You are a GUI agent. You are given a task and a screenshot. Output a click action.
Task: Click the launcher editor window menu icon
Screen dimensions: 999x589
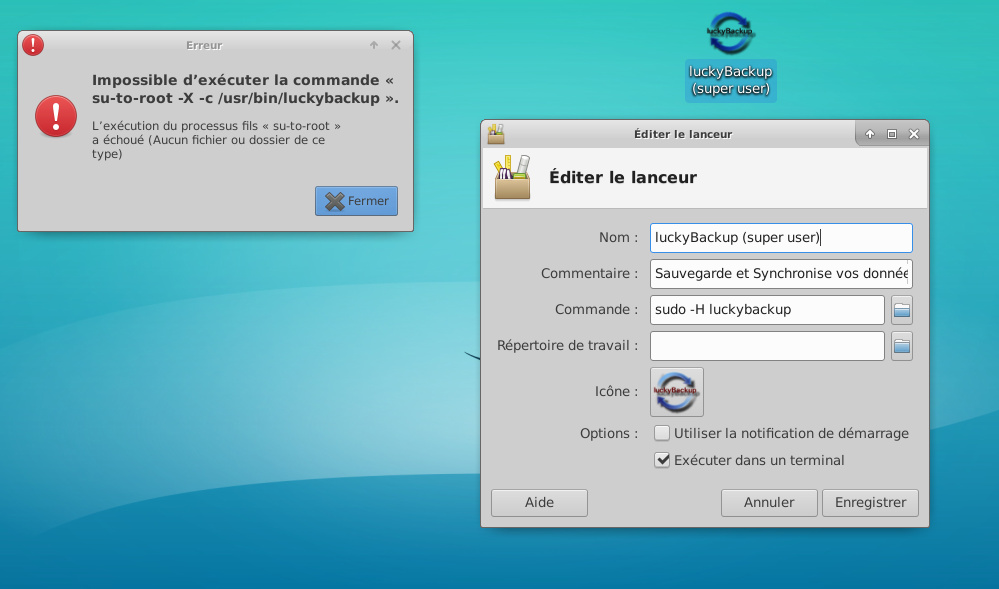click(496, 134)
